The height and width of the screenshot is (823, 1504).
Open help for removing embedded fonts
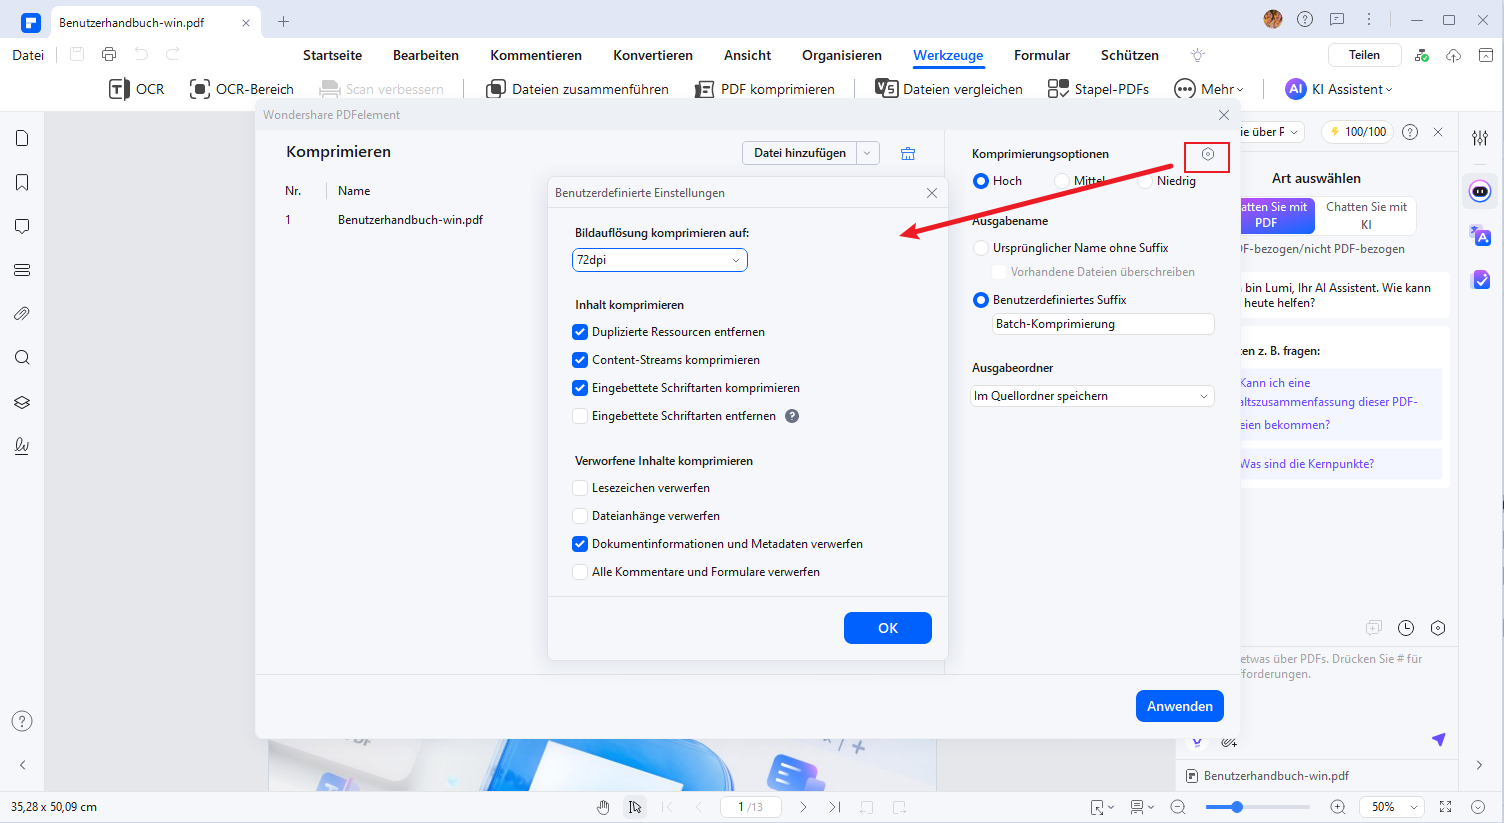tap(792, 416)
